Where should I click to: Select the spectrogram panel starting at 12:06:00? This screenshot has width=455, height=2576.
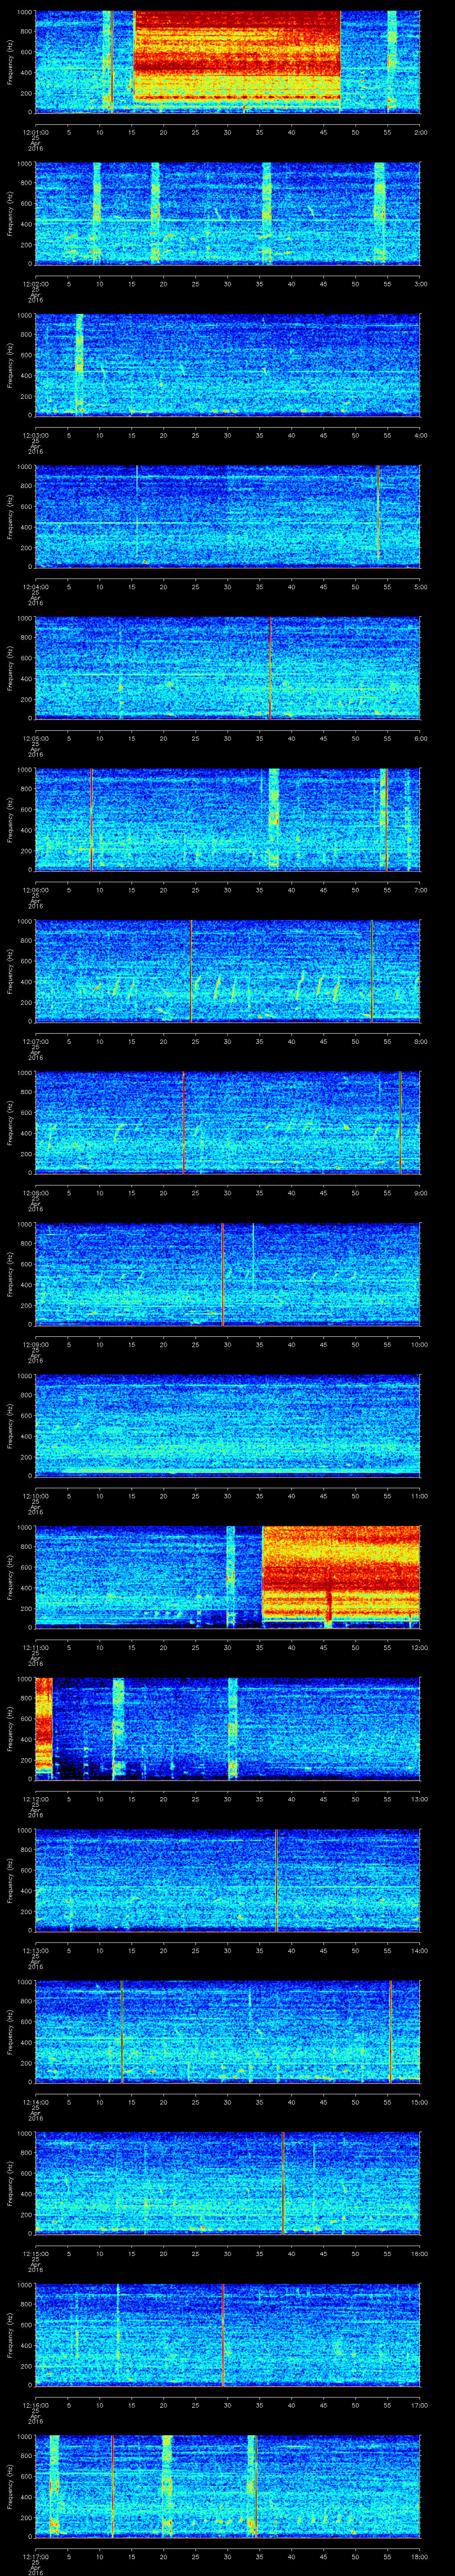(x=228, y=819)
